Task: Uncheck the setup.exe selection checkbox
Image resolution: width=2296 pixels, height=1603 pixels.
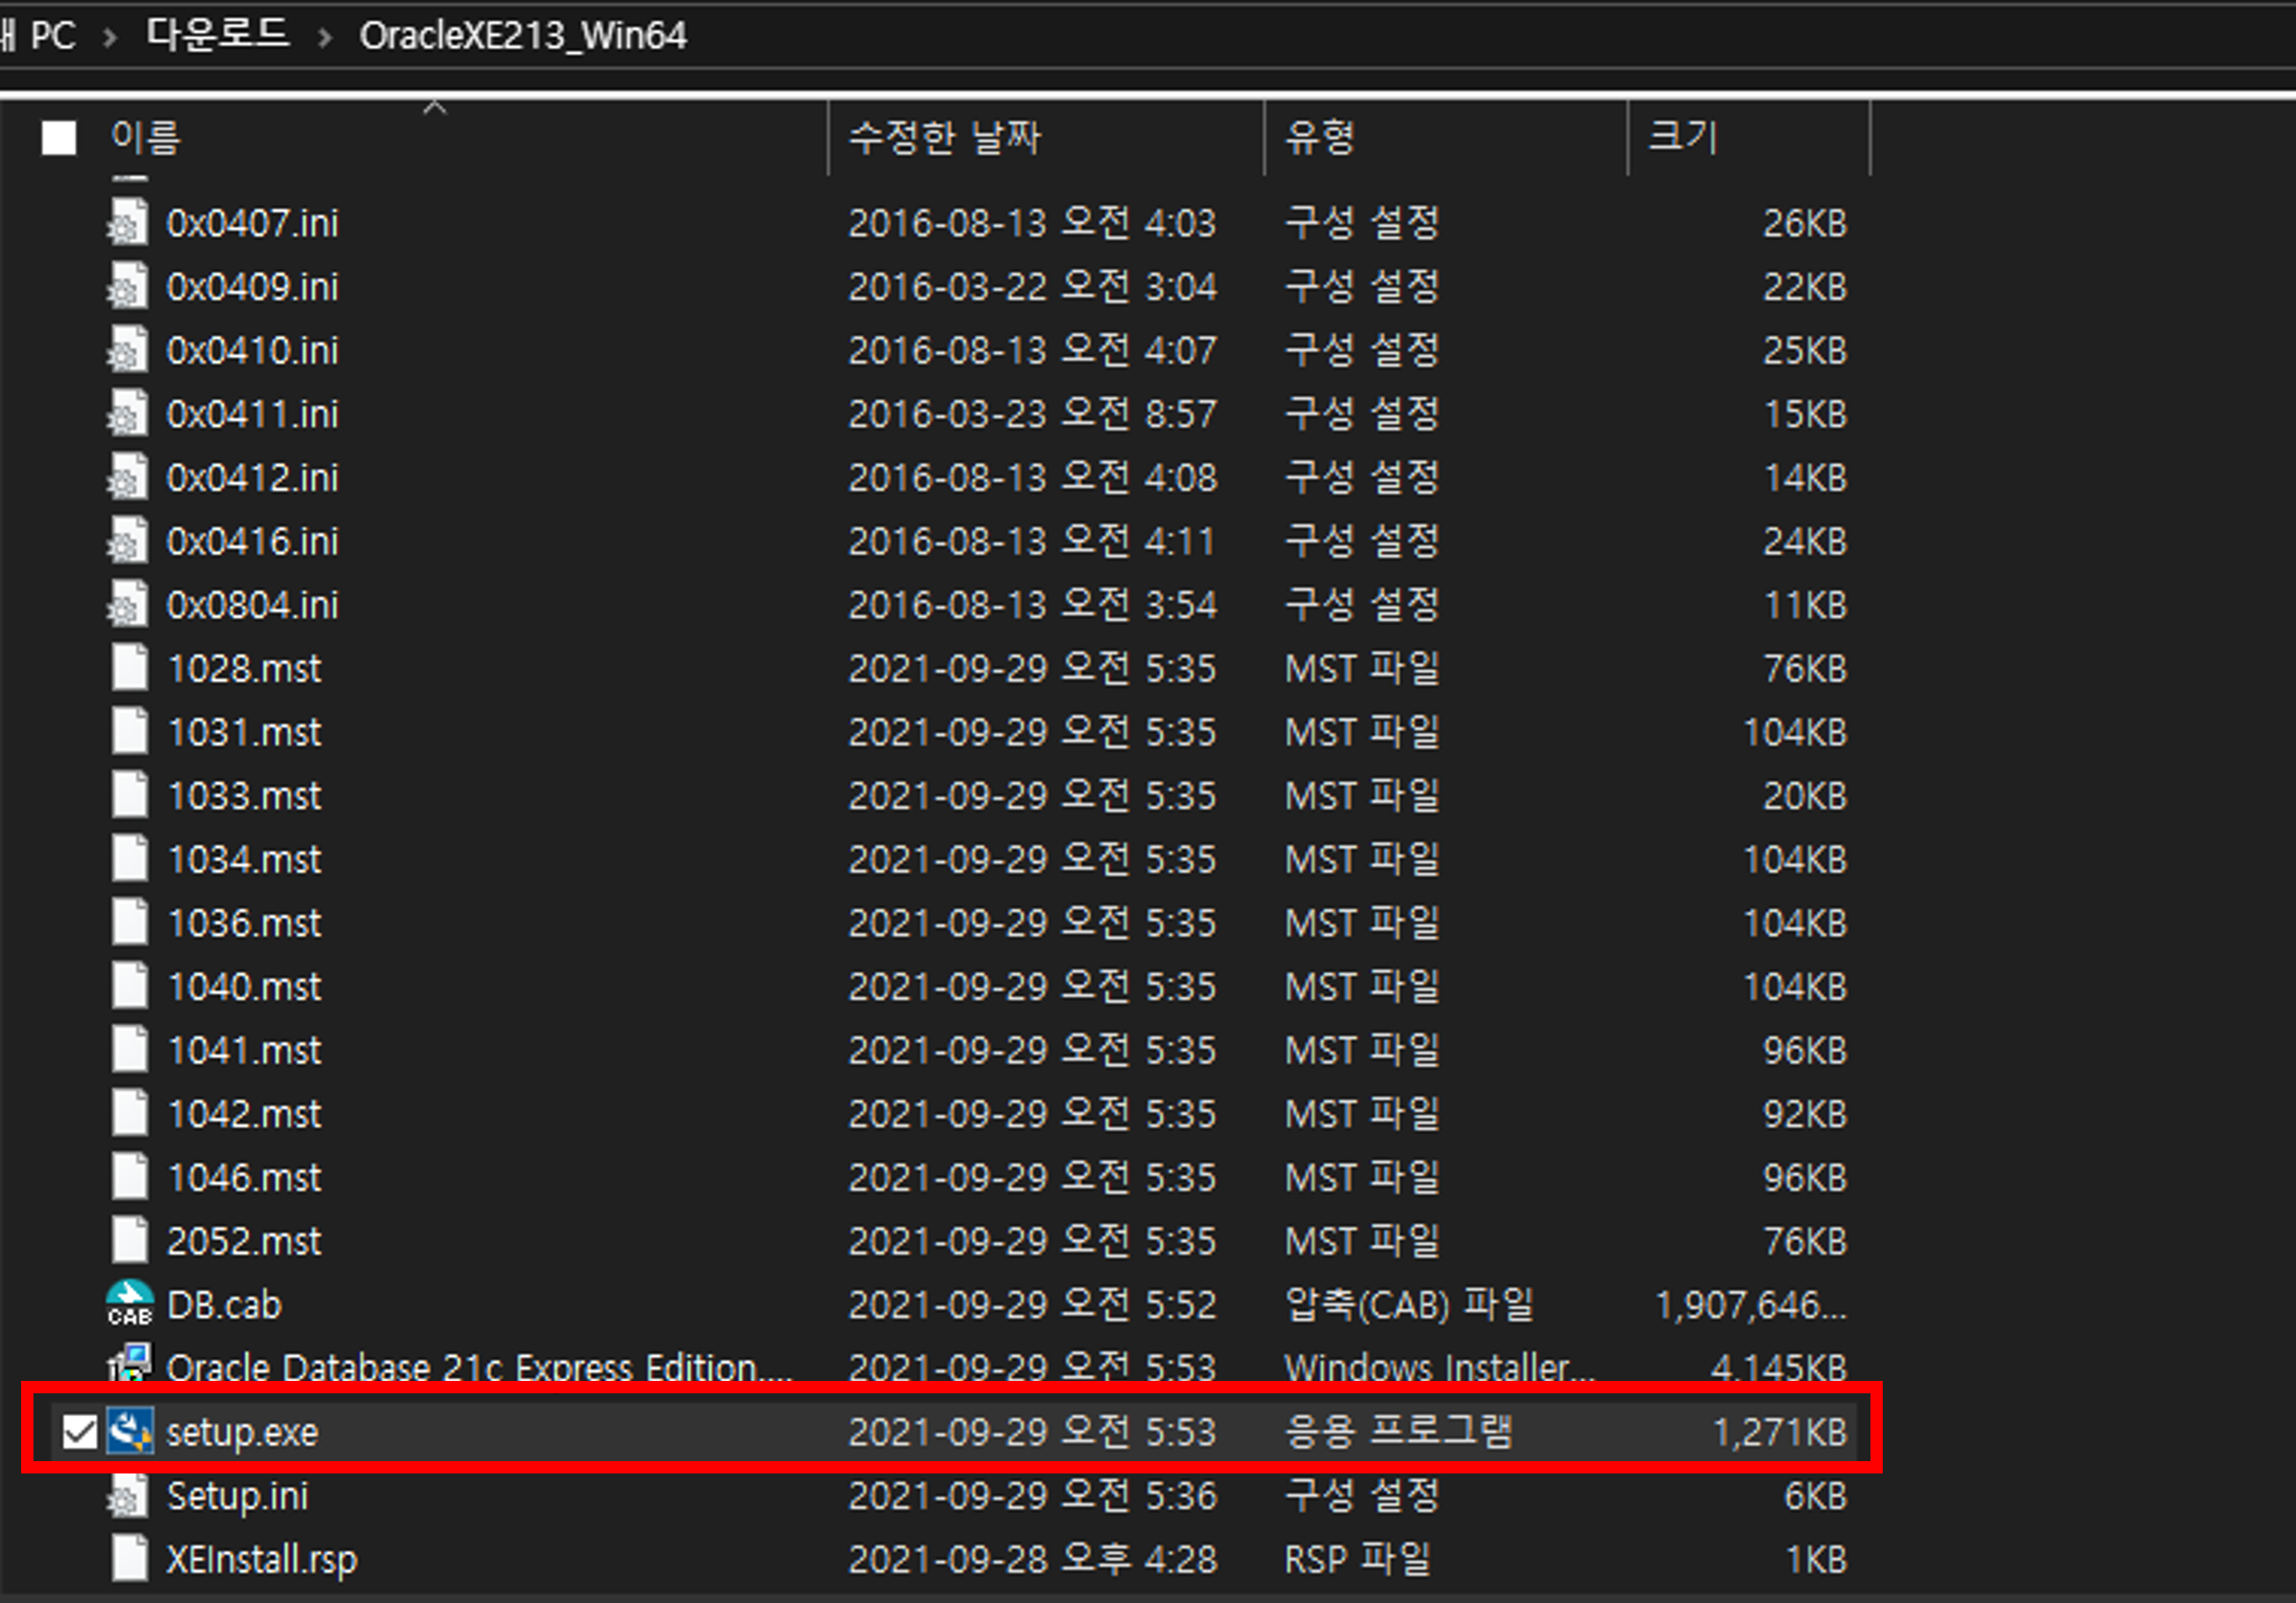Action: coord(79,1432)
